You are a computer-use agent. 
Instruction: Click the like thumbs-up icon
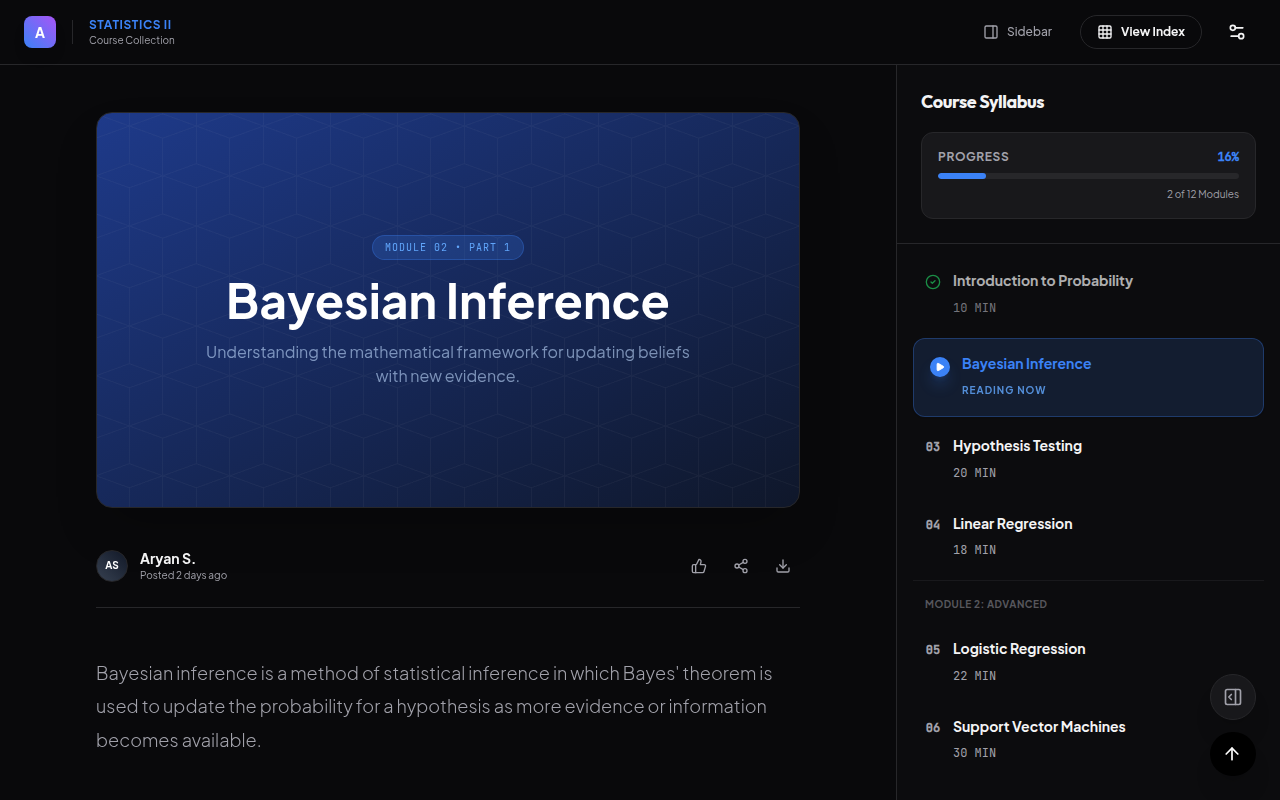tap(699, 566)
